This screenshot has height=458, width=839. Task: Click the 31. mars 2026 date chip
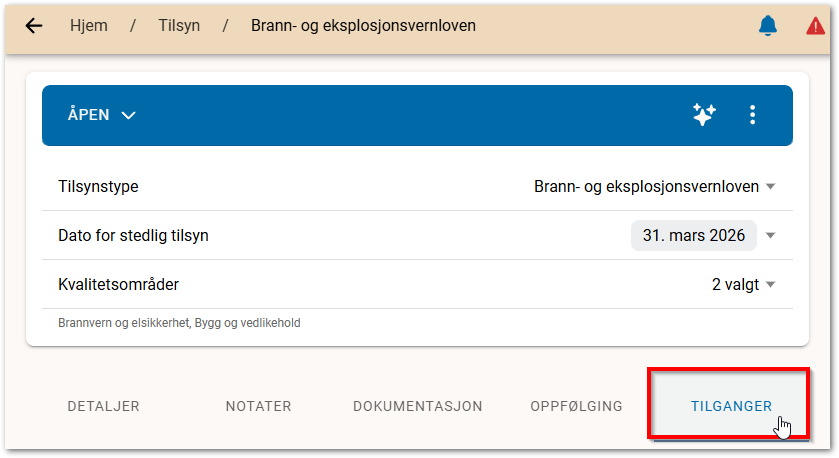pyautogui.click(x=693, y=236)
